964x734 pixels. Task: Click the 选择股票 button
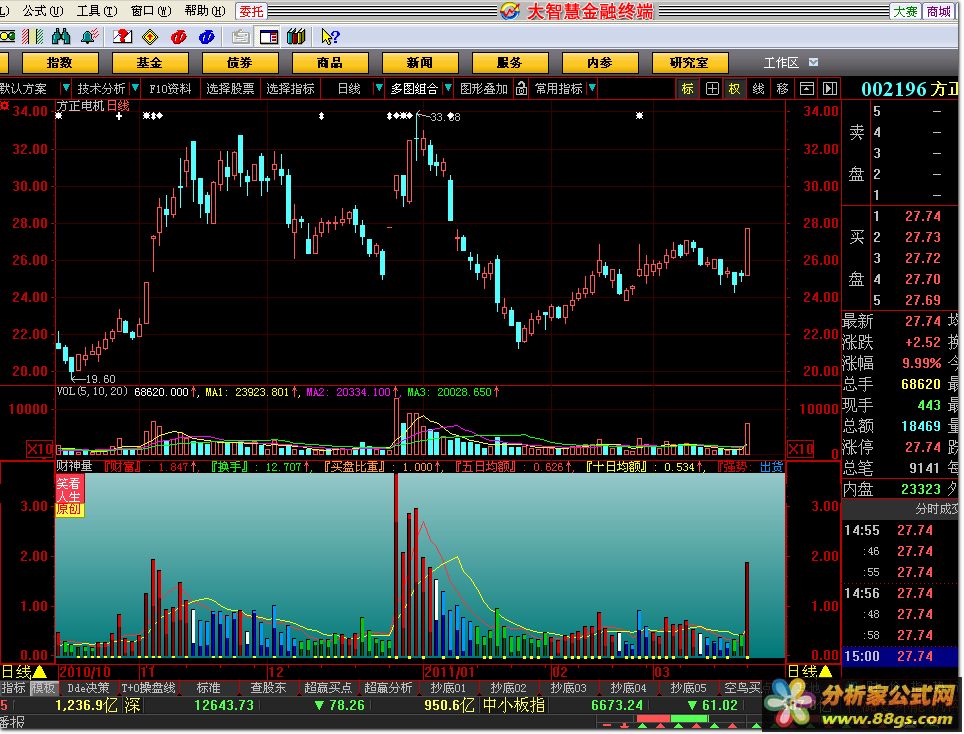[x=230, y=89]
